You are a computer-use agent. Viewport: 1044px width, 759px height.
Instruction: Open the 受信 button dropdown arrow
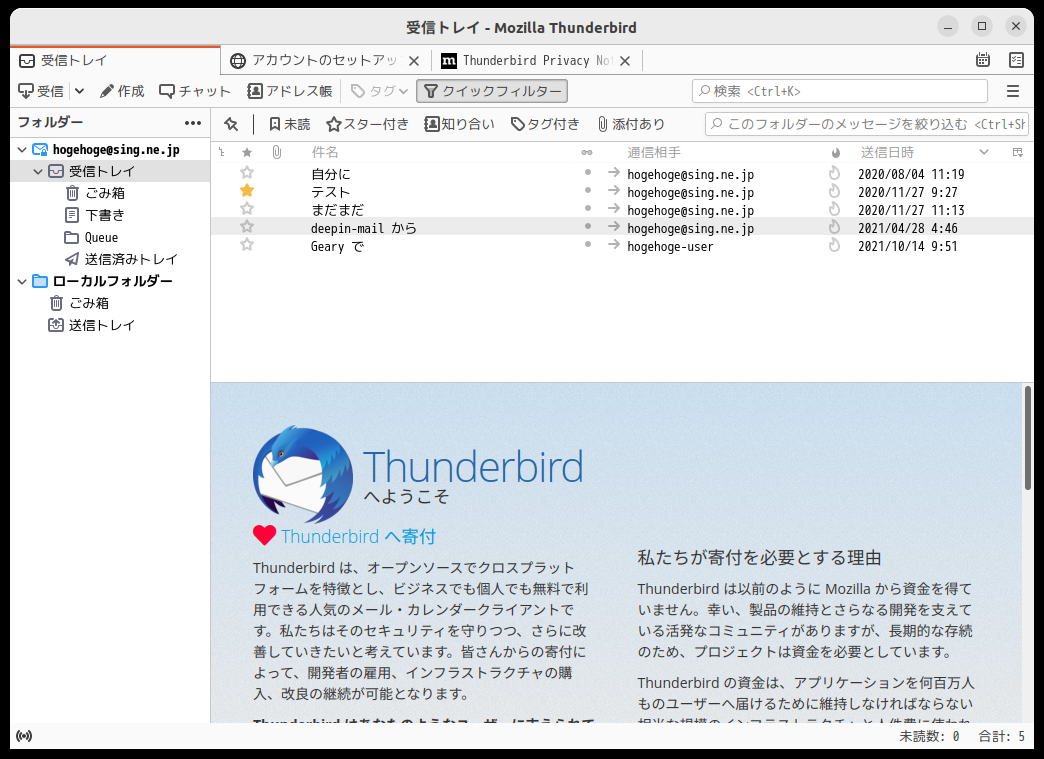coord(79,91)
